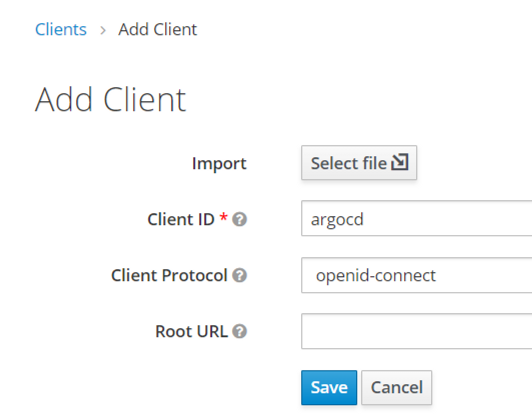Save the new client
The image size is (532, 418).
click(329, 387)
